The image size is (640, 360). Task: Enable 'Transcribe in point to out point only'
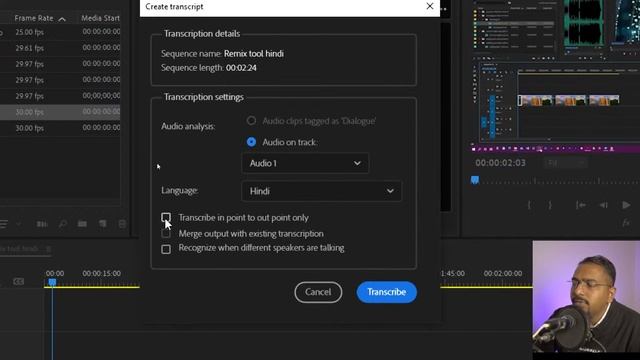pyautogui.click(x=166, y=217)
